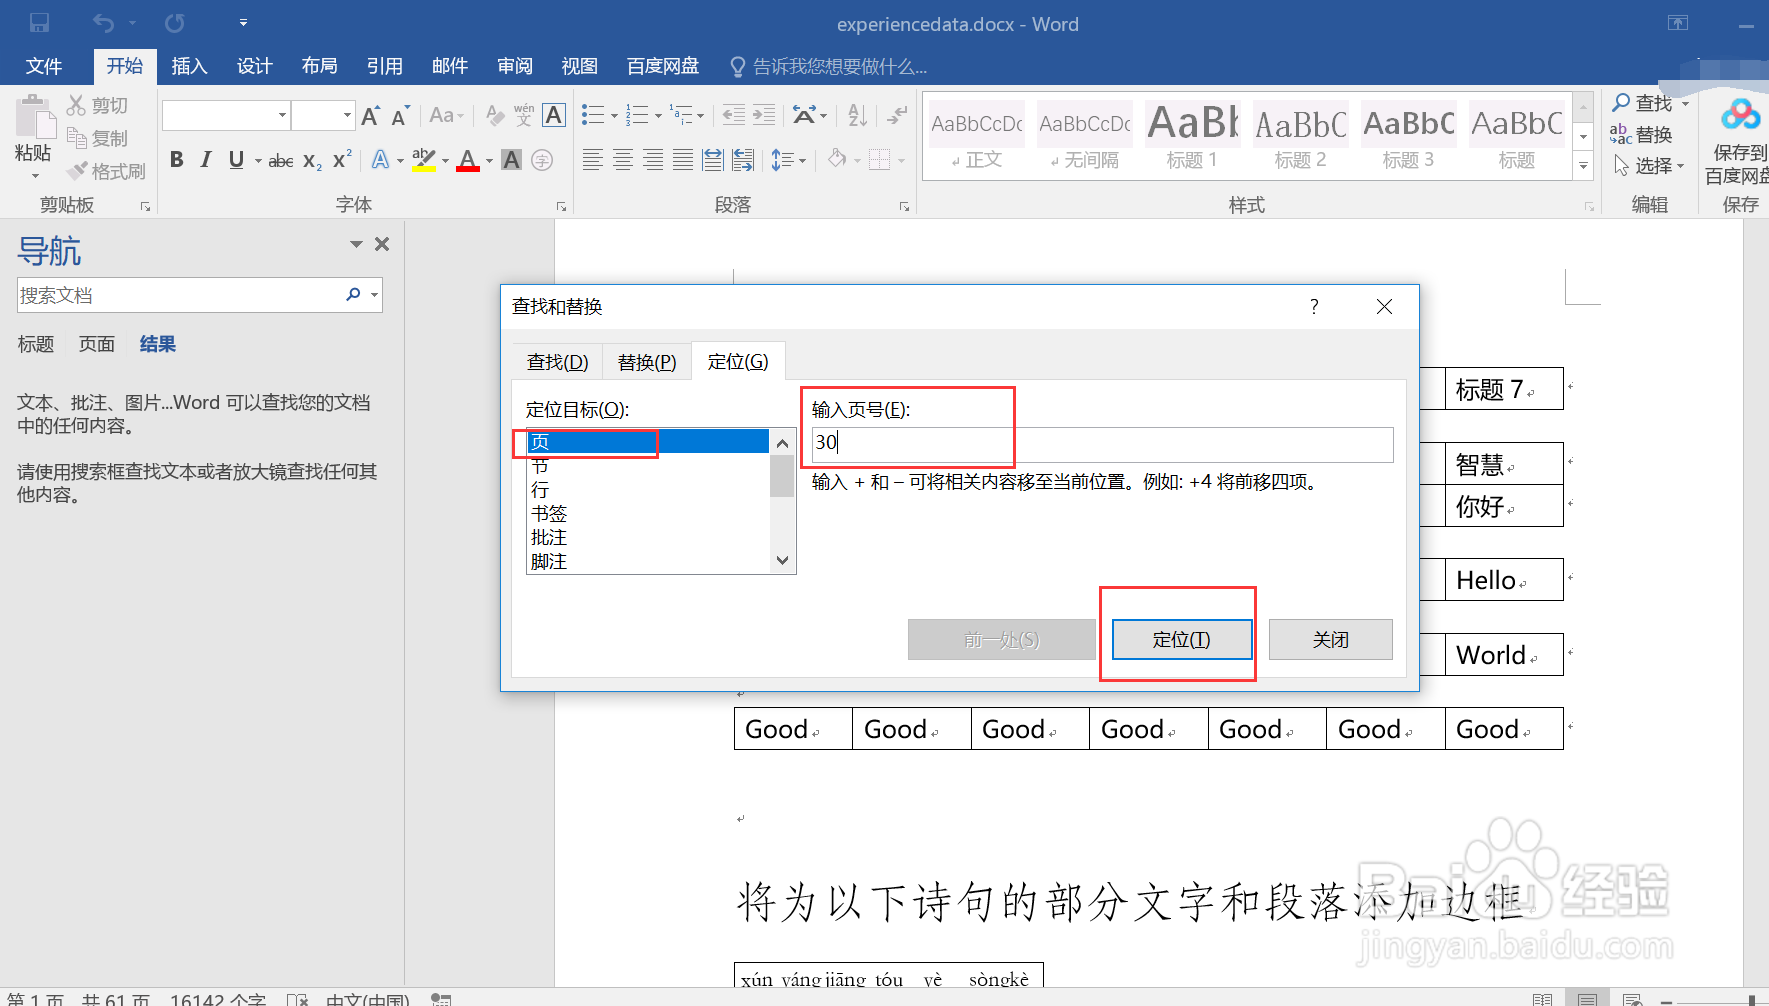Click the Sort icon in the paragraph group
This screenshot has width=1769, height=1006.
857,116
